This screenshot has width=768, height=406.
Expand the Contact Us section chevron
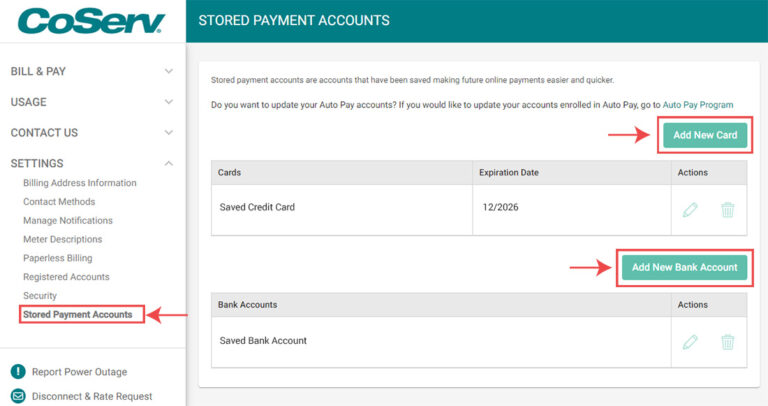[168, 133]
